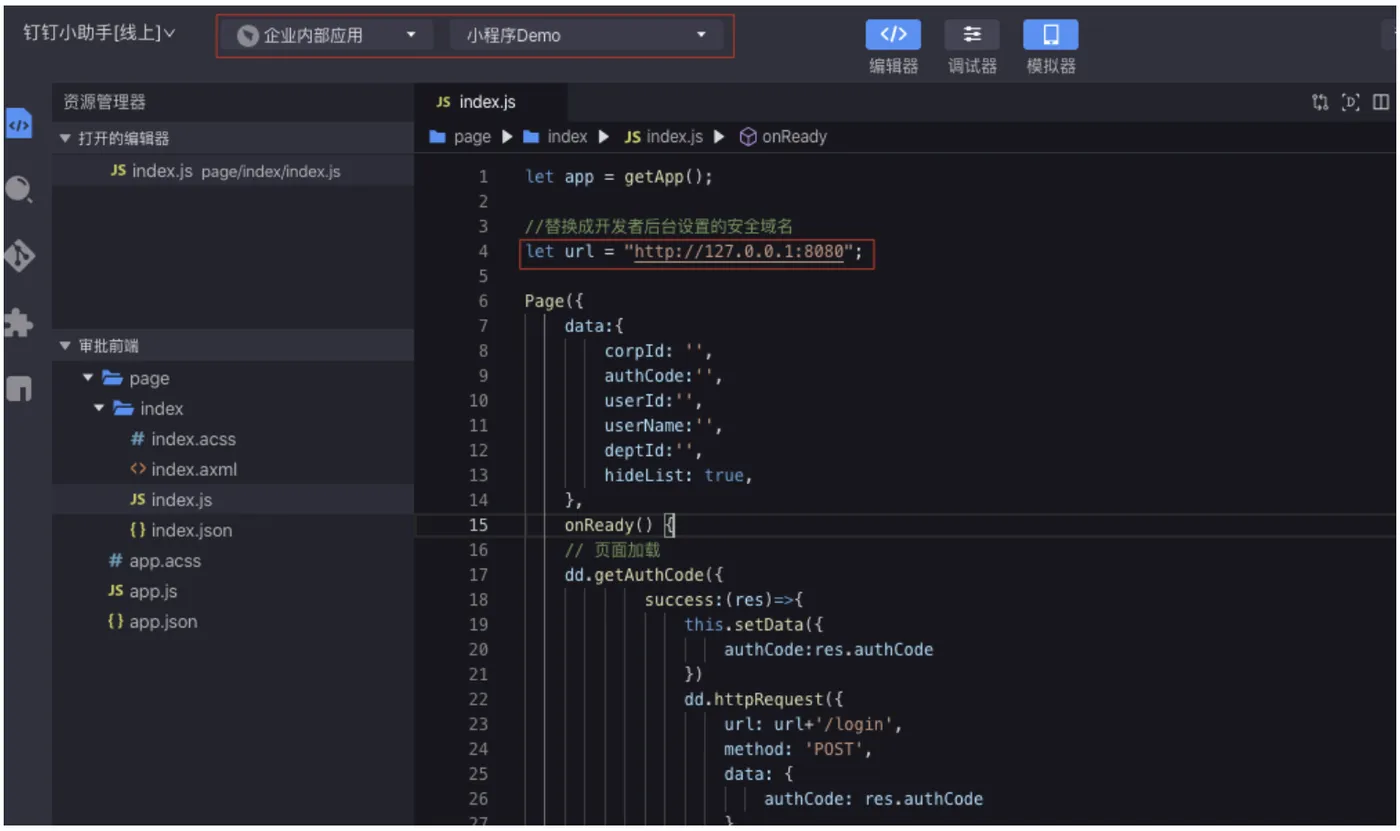Image resolution: width=1400 pixels, height=831 pixels.
Task: Click the dd.httpRequest({ code line
Action: (763, 699)
